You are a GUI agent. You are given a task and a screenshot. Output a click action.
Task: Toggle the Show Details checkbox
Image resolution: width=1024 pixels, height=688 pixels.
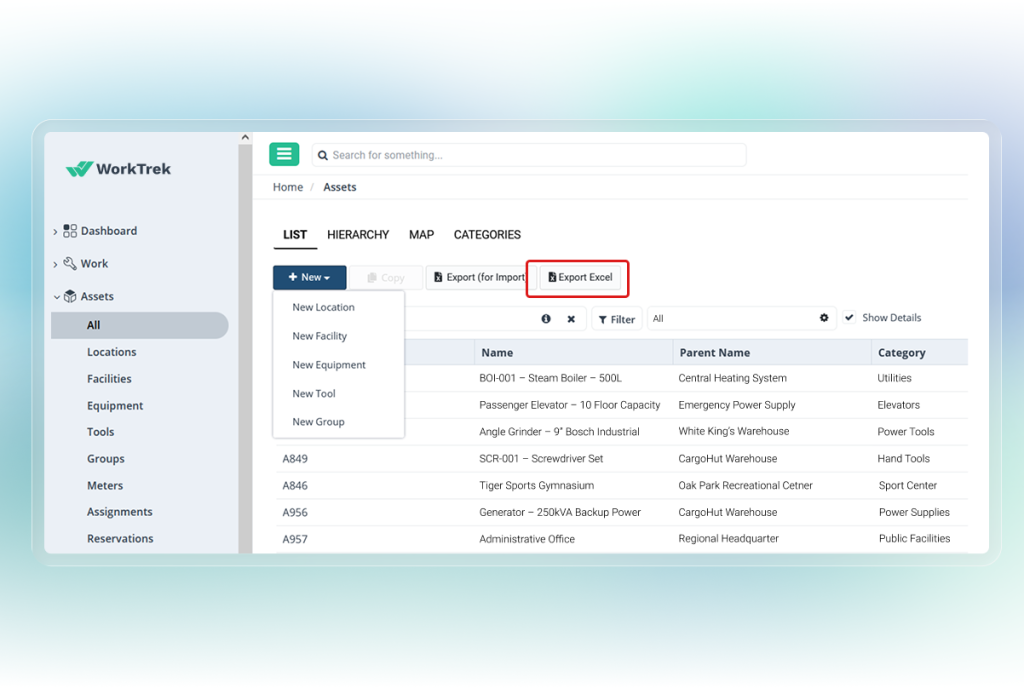coord(849,318)
